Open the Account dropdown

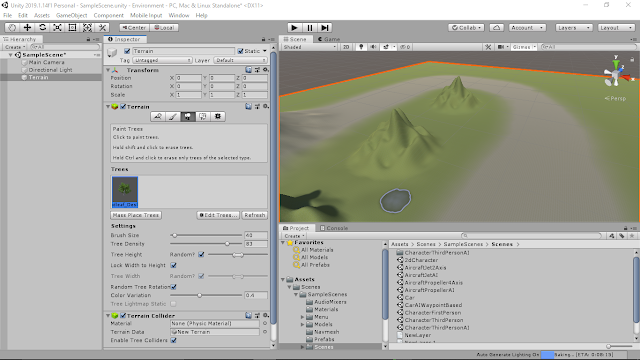pos(527,28)
